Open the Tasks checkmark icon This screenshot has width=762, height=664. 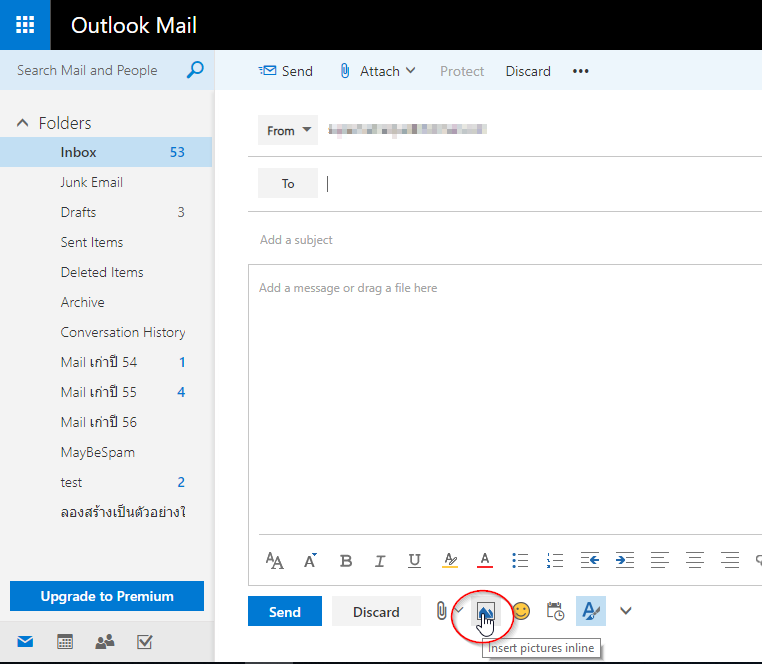144,642
